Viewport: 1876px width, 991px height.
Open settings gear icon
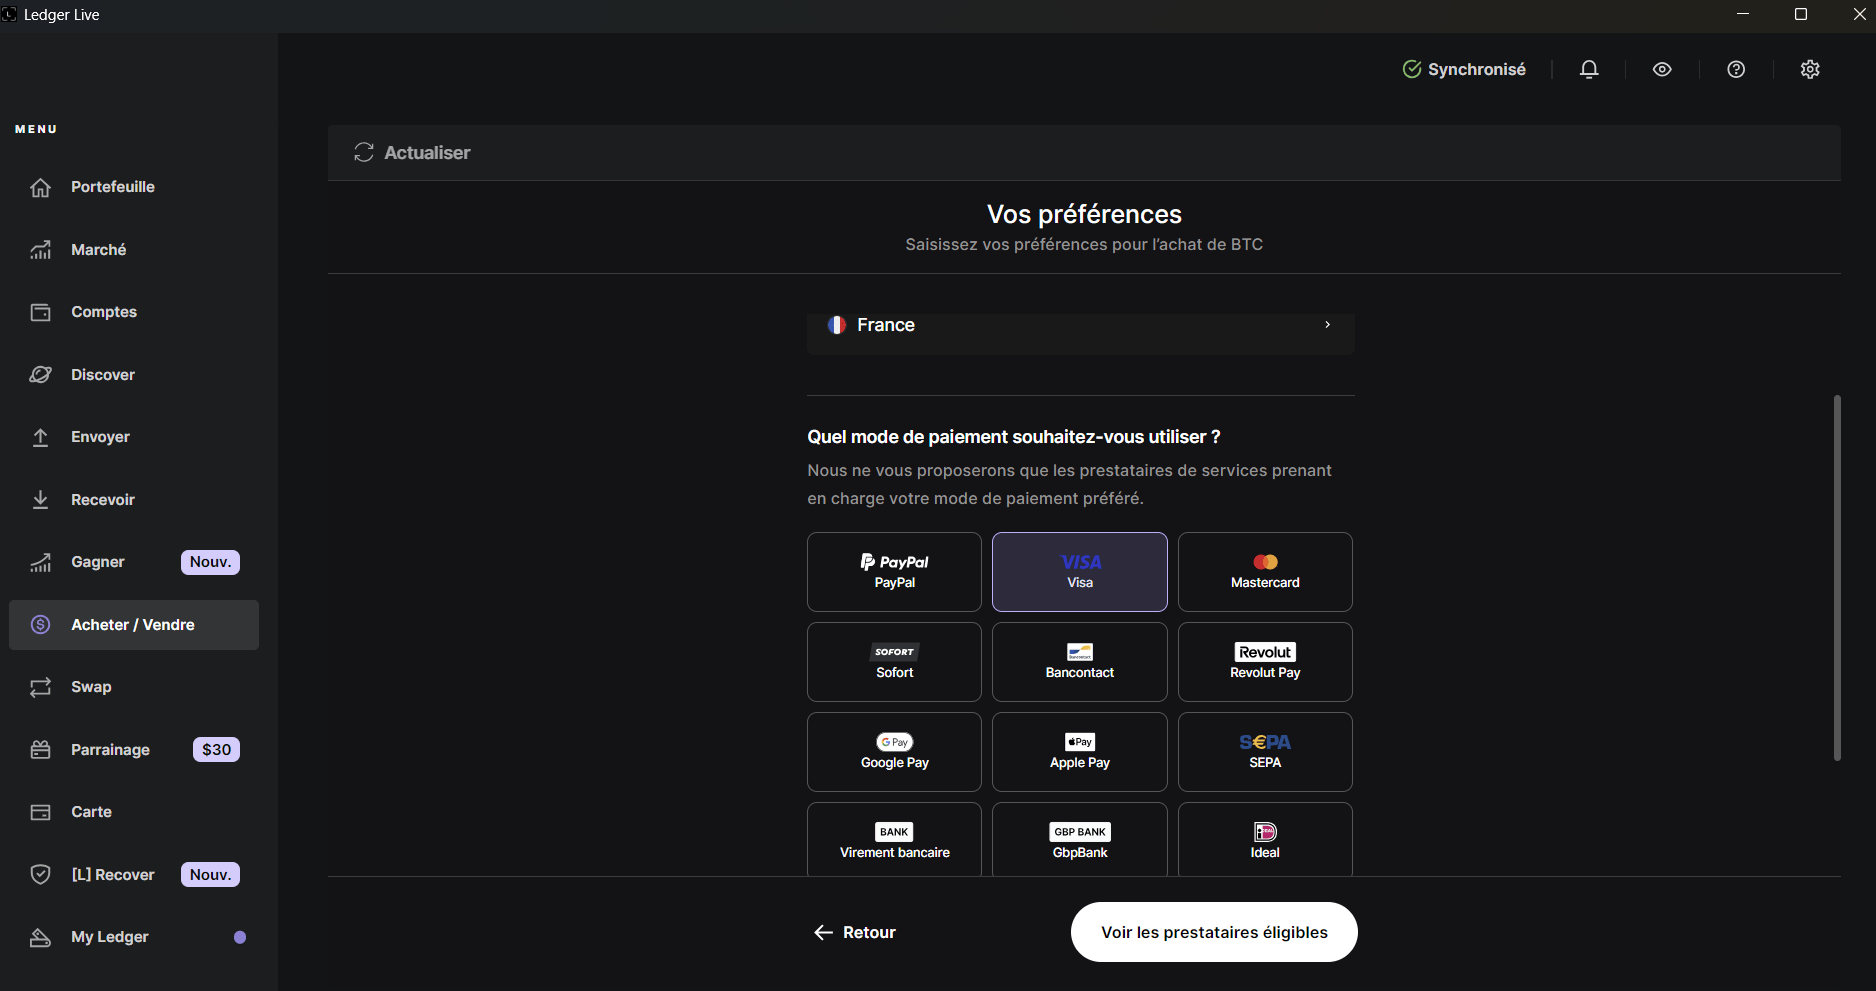point(1810,69)
